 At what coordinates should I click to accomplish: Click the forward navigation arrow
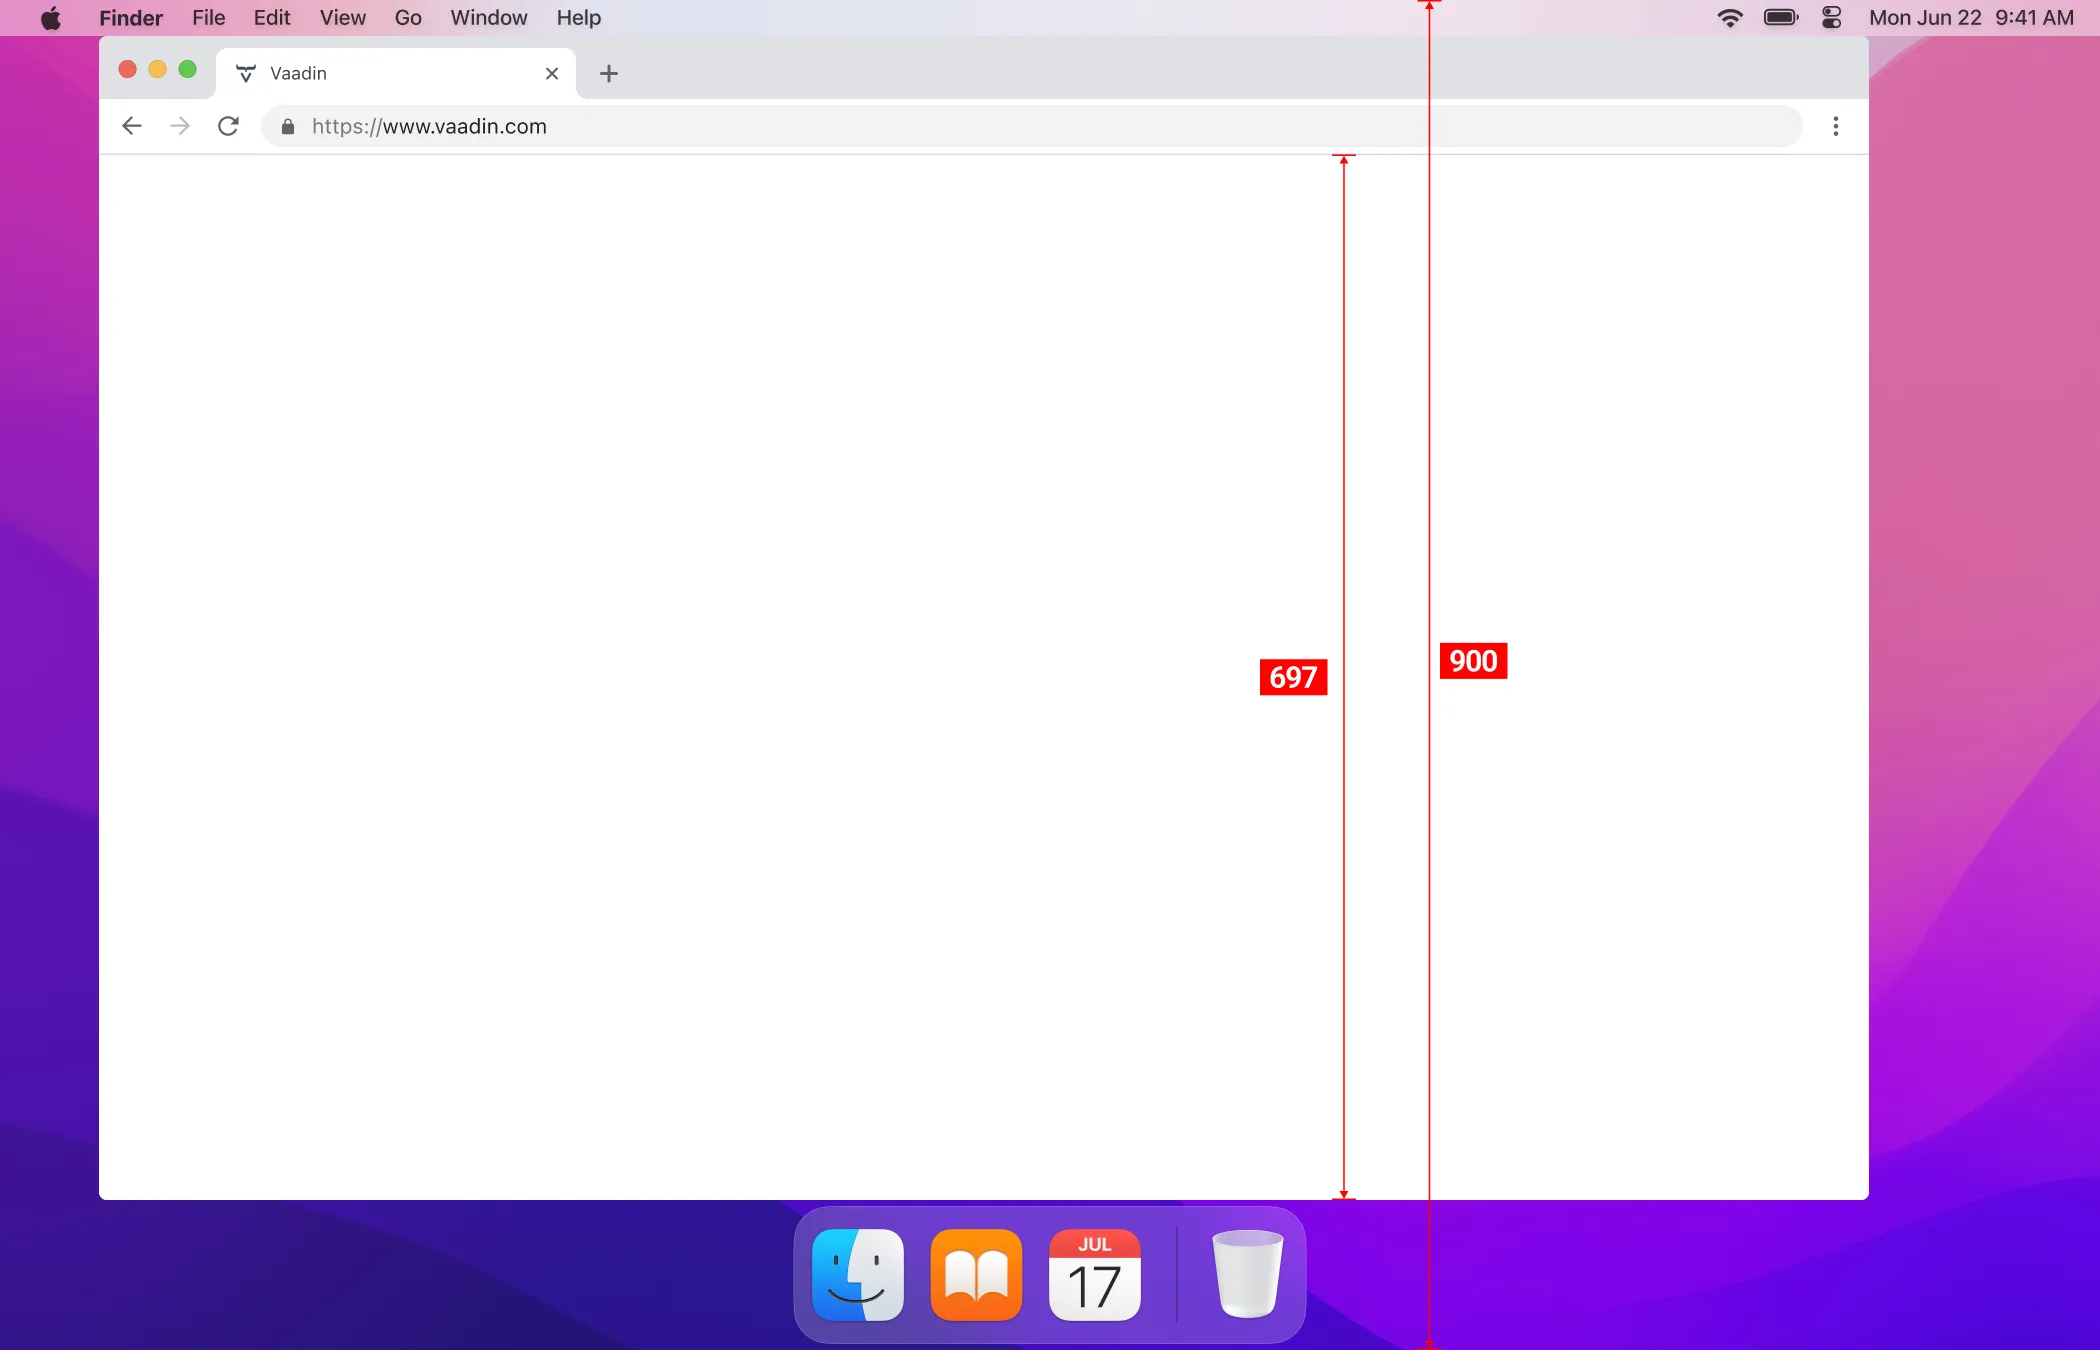tap(179, 126)
